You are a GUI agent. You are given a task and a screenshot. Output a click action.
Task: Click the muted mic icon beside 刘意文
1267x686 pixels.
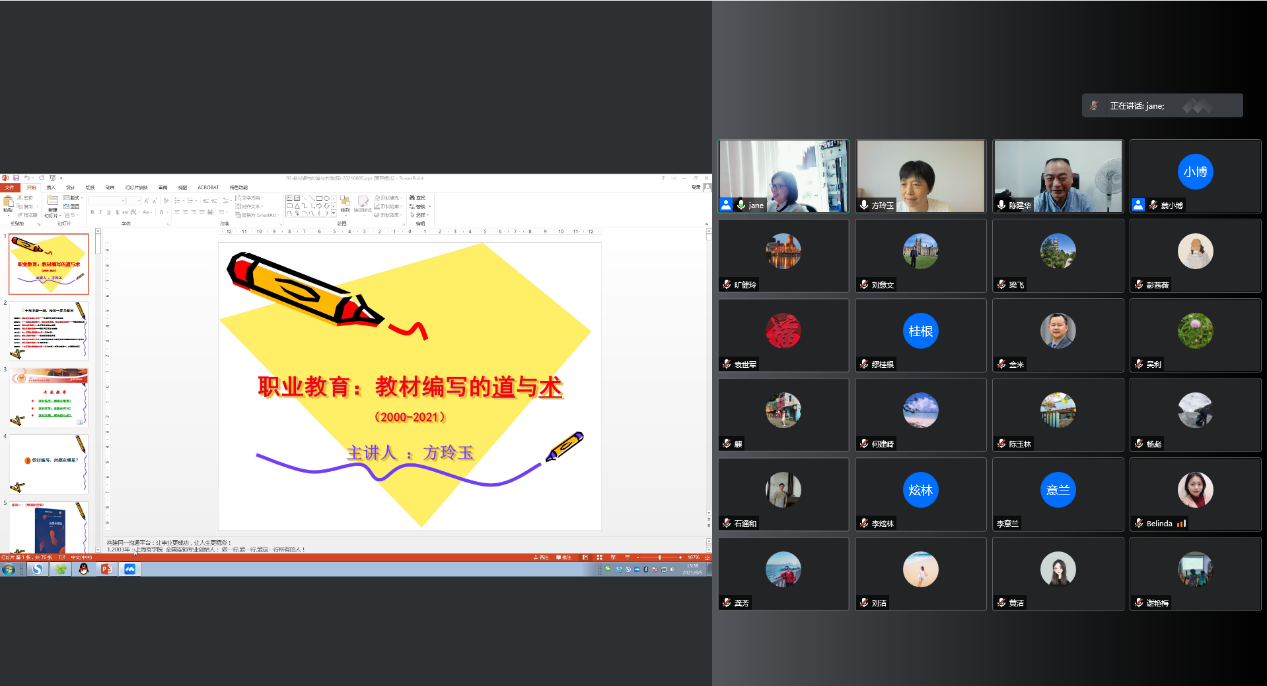click(x=864, y=284)
